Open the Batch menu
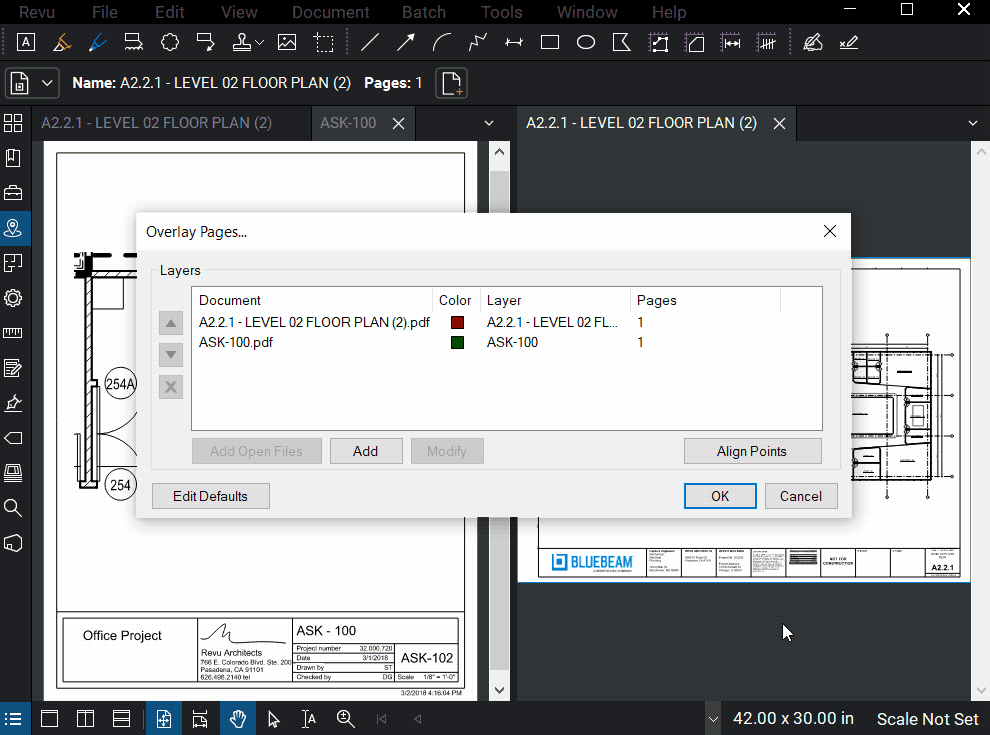Screen dimensions: 990x735 click(423, 12)
